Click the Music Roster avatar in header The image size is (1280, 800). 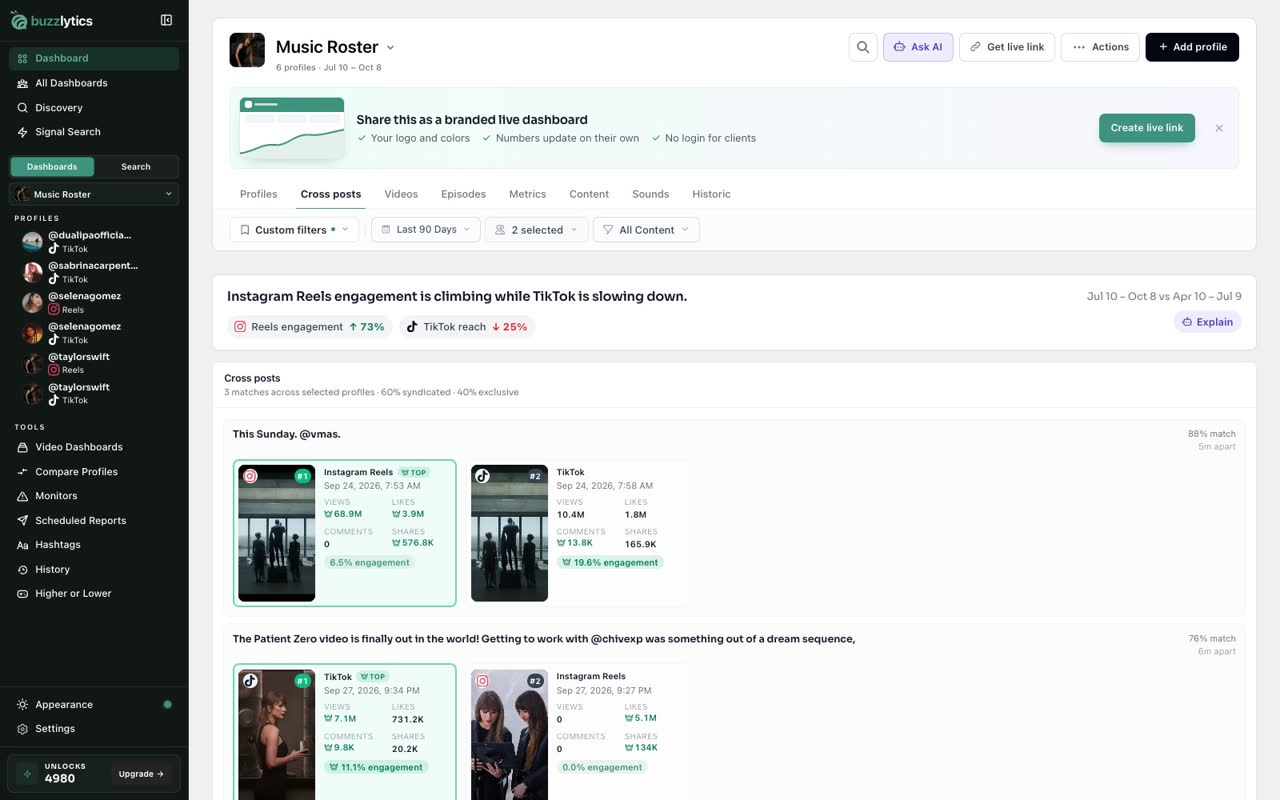pyautogui.click(x=247, y=50)
